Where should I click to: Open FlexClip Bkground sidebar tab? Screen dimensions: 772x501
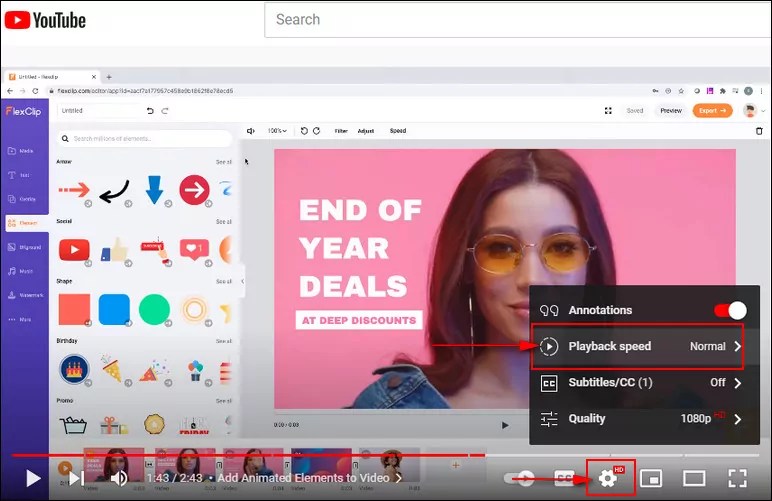(25, 247)
